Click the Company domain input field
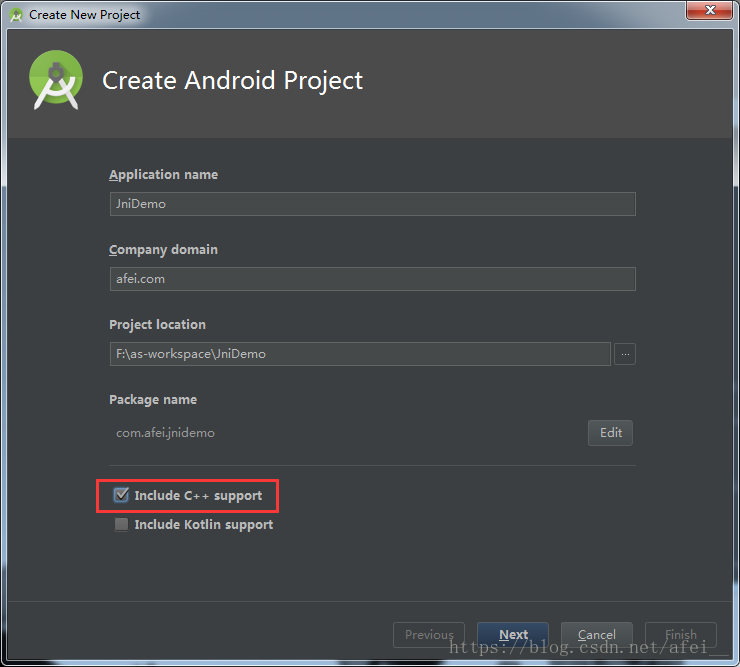740x667 pixels. coord(372,279)
